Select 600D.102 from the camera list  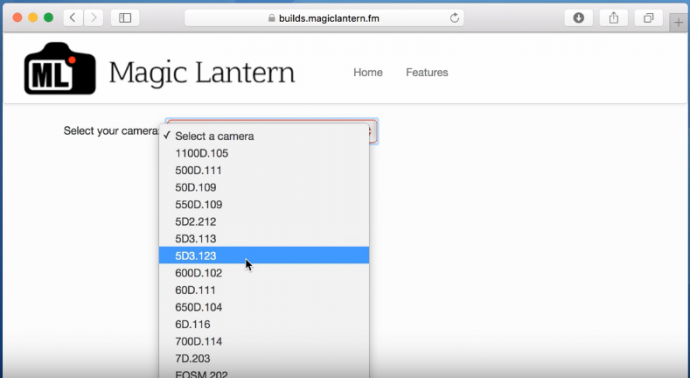[264, 273]
